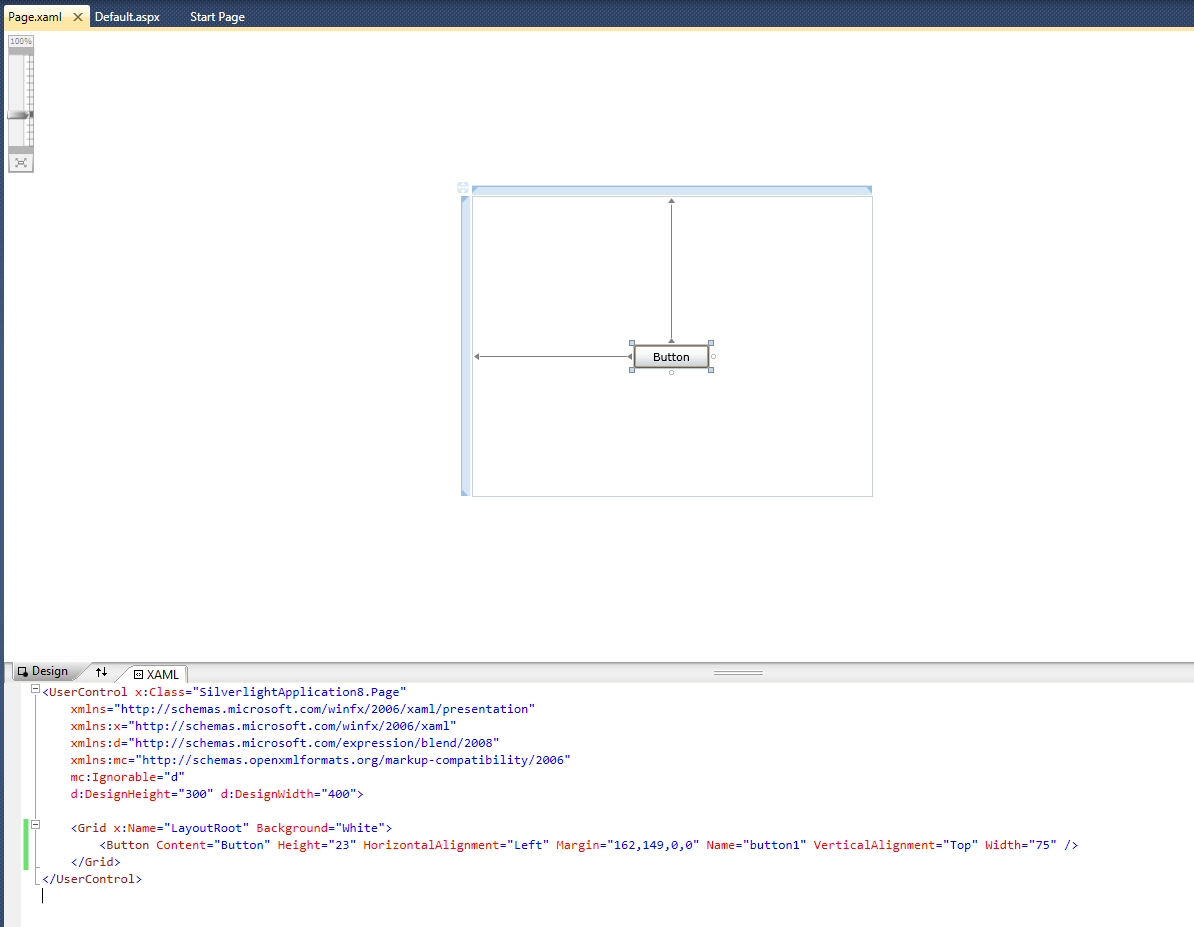Switch to the Default.aspx tab
1194x927 pixels.
pos(127,17)
